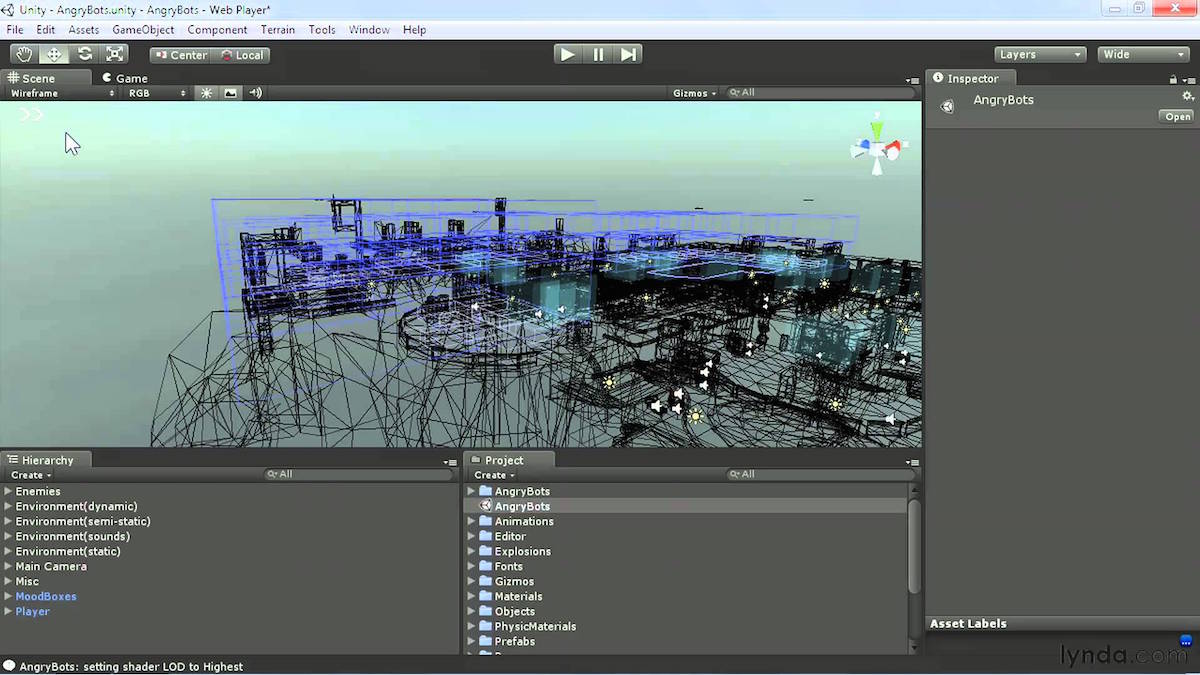Click the Scene view search field

(820, 93)
